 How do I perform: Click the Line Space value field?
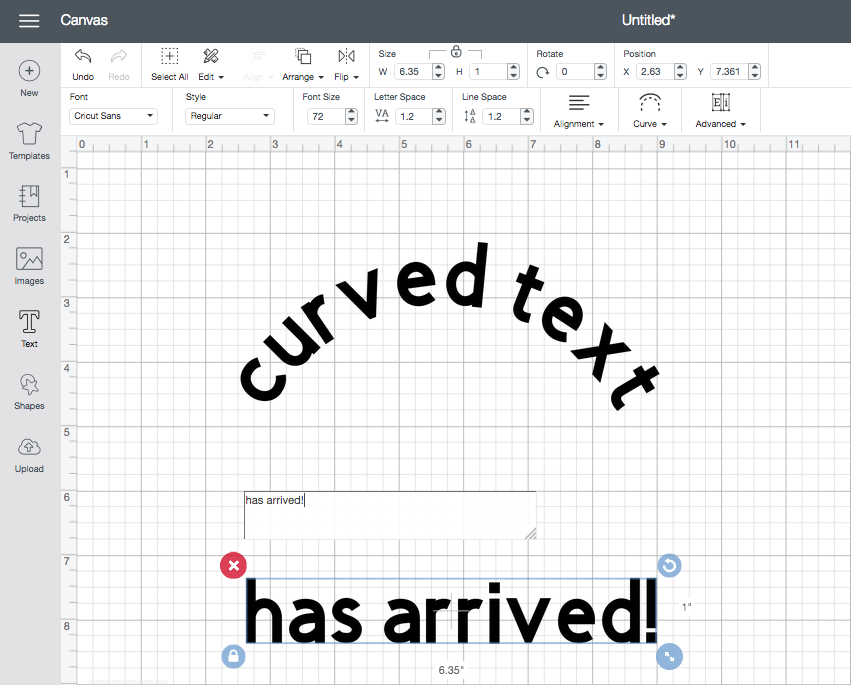click(x=501, y=117)
